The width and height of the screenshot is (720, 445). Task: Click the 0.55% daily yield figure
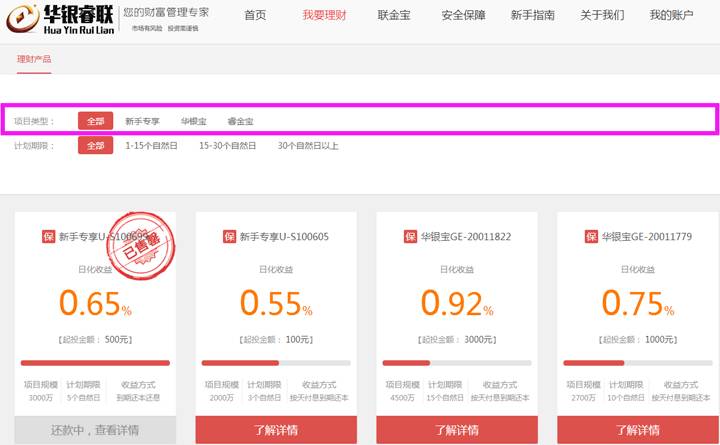(276, 303)
